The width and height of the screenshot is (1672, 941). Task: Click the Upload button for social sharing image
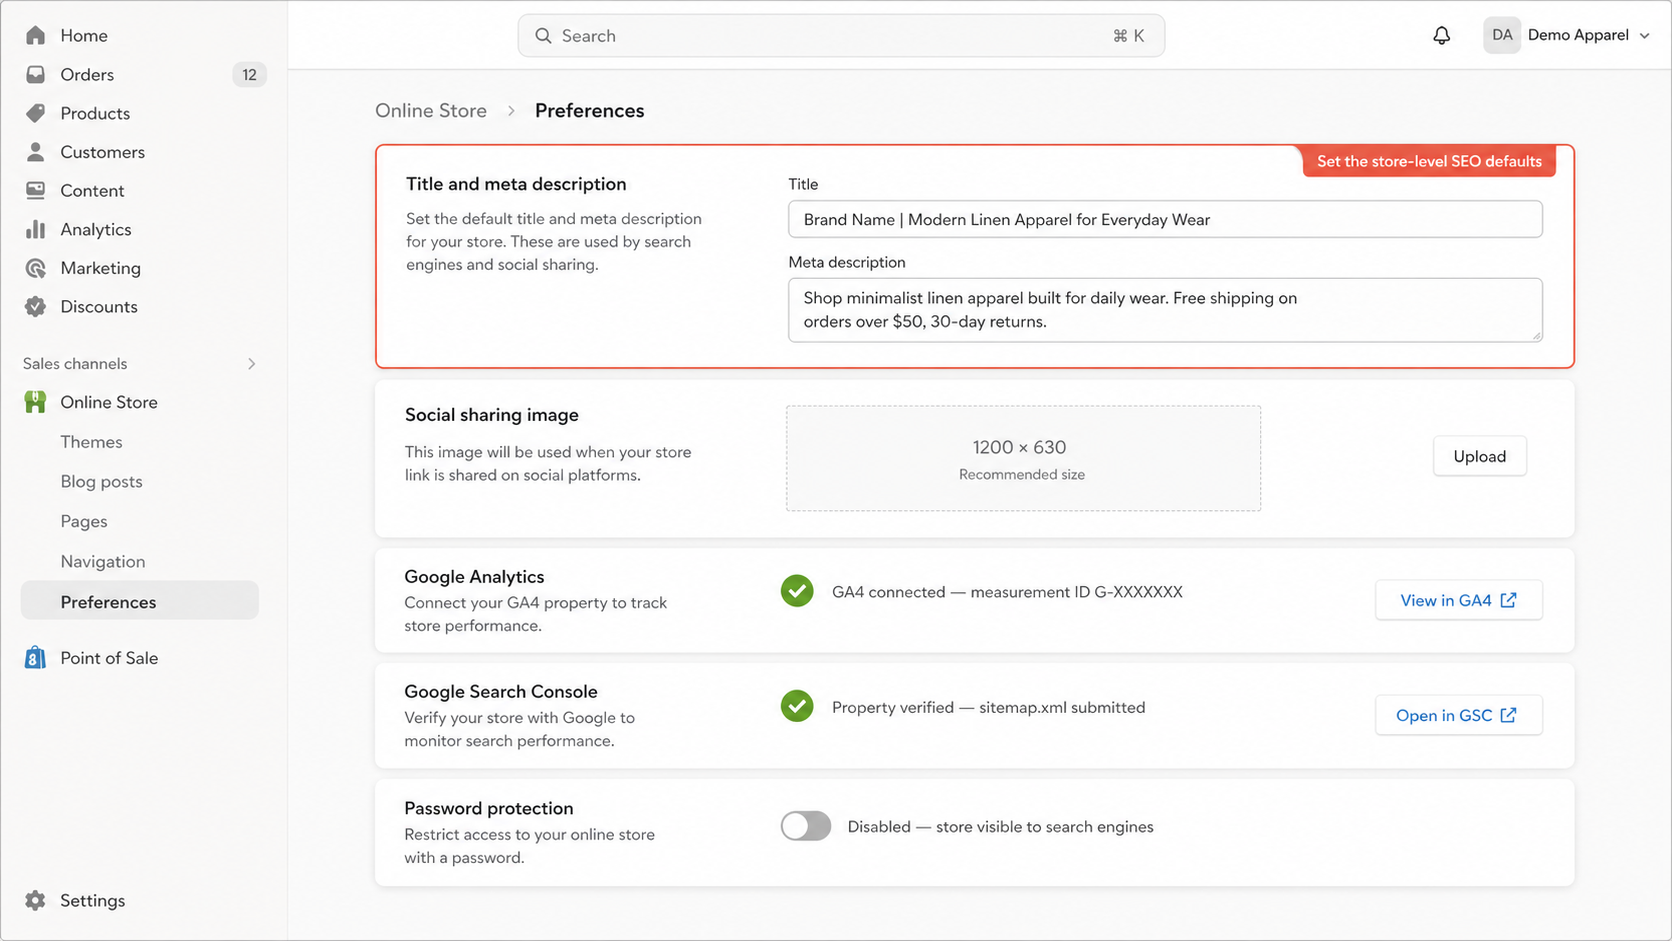[x=1479, y=455]
